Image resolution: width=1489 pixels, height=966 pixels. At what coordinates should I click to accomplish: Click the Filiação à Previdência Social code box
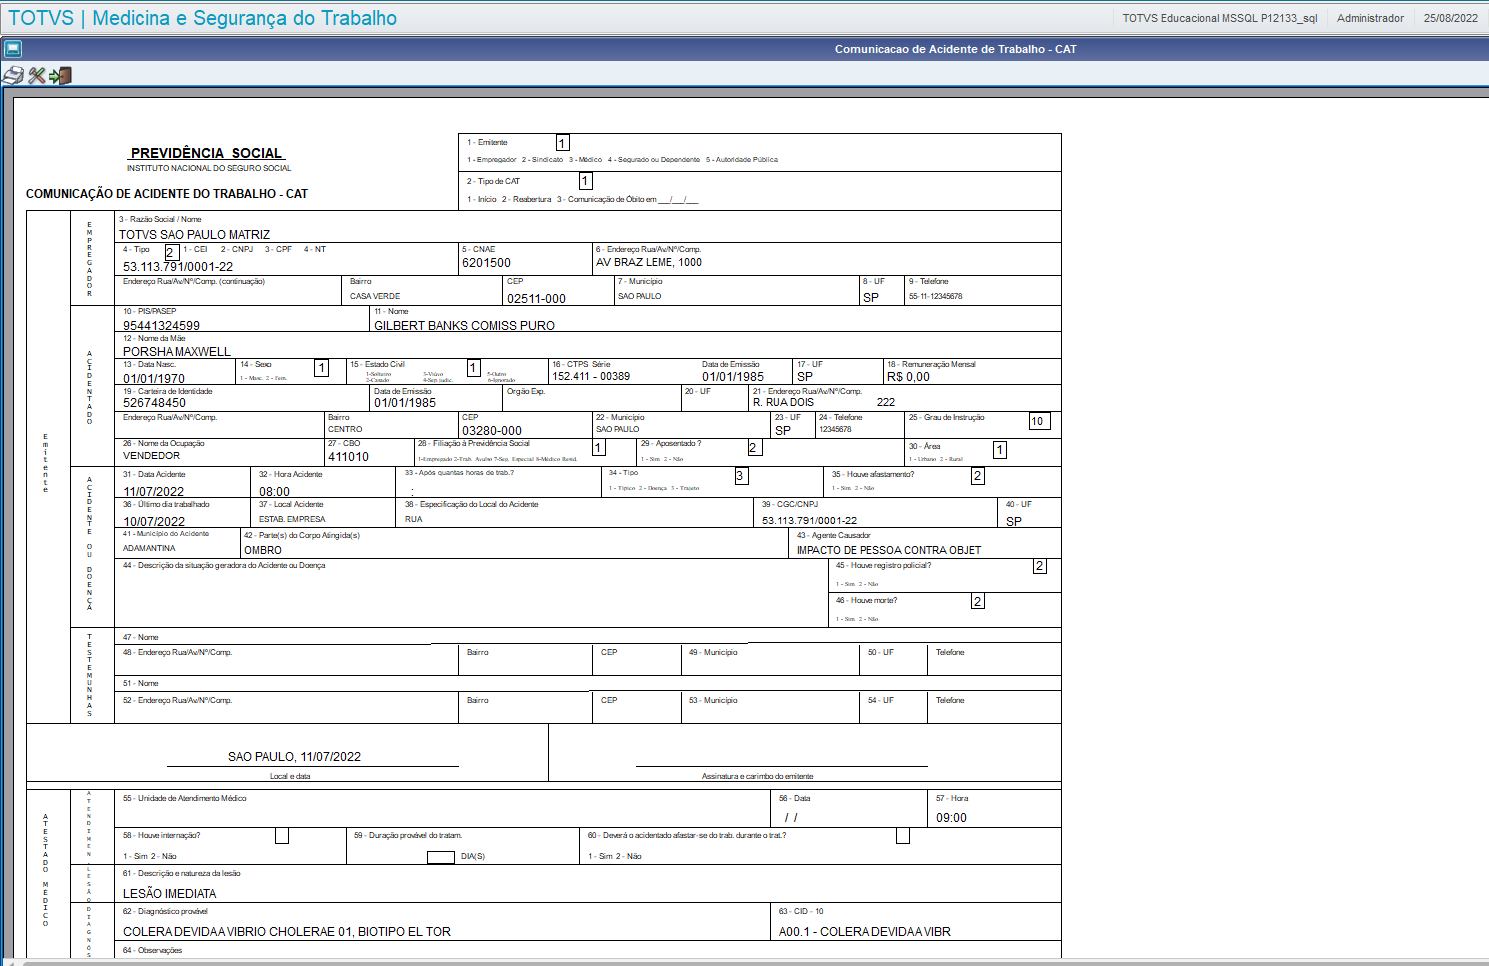tap(600, 448)
